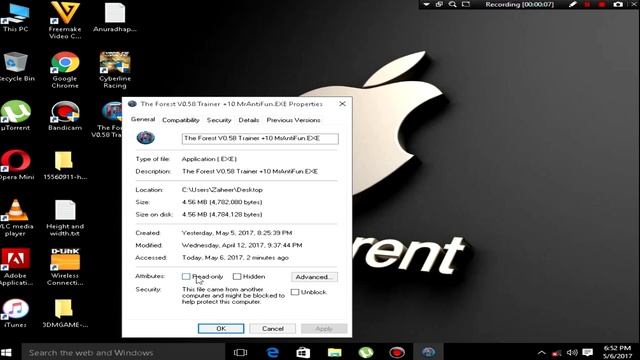Image resolution: width=640 pixels, height=360 pixels.
Task: Open Advanced attributes dialog
Action: (314, 277)
